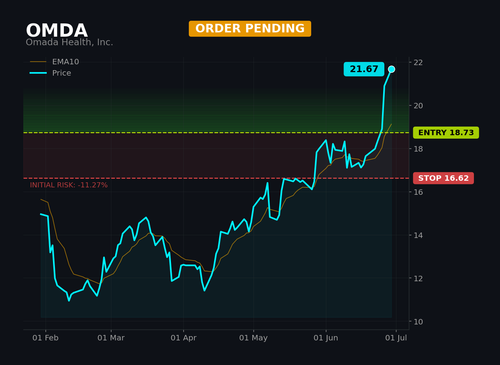The image size is (500, 365).
Task: Click the 01 Jul axis label
Action: [396, 338]
